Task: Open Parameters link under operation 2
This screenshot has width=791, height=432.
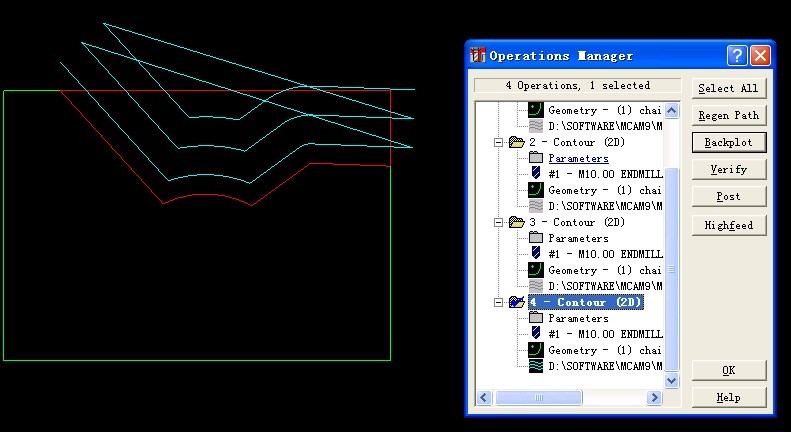Action: point(579,158)
